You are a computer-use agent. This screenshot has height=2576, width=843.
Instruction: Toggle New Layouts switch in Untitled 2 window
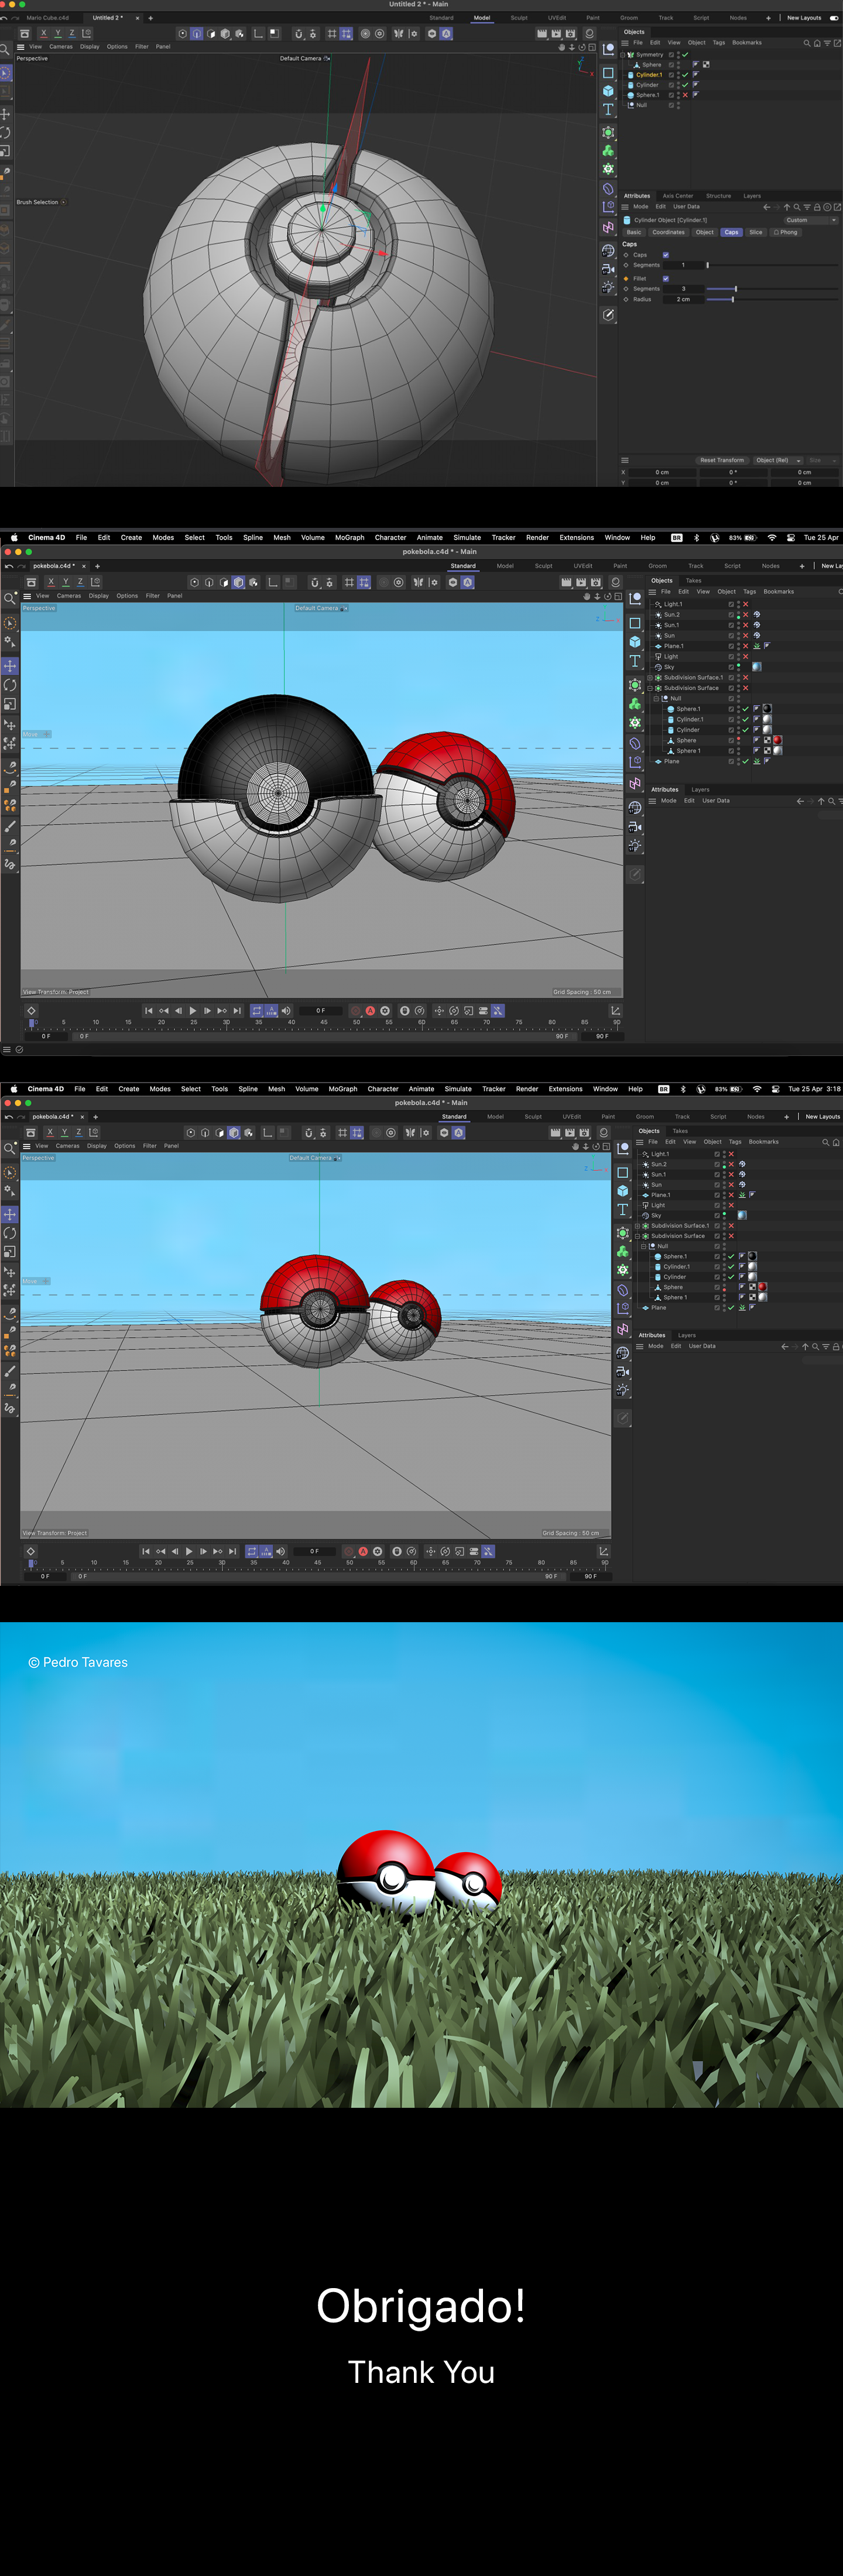click(x=834, y=18)
